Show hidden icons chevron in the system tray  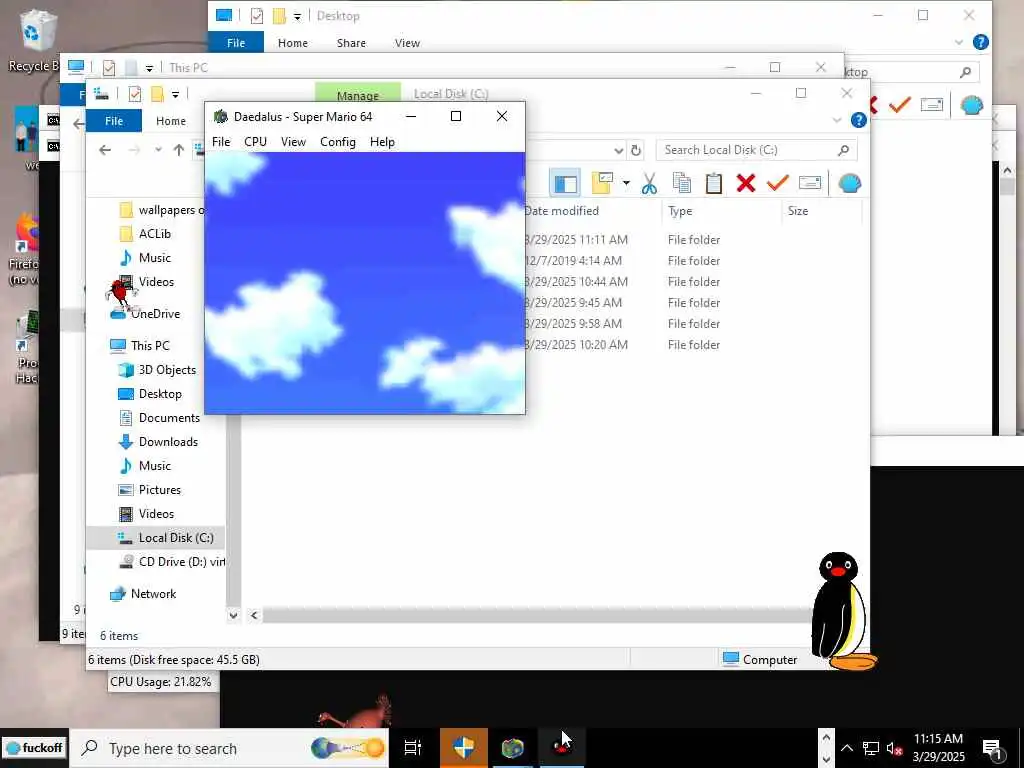[x=846, y=748]
